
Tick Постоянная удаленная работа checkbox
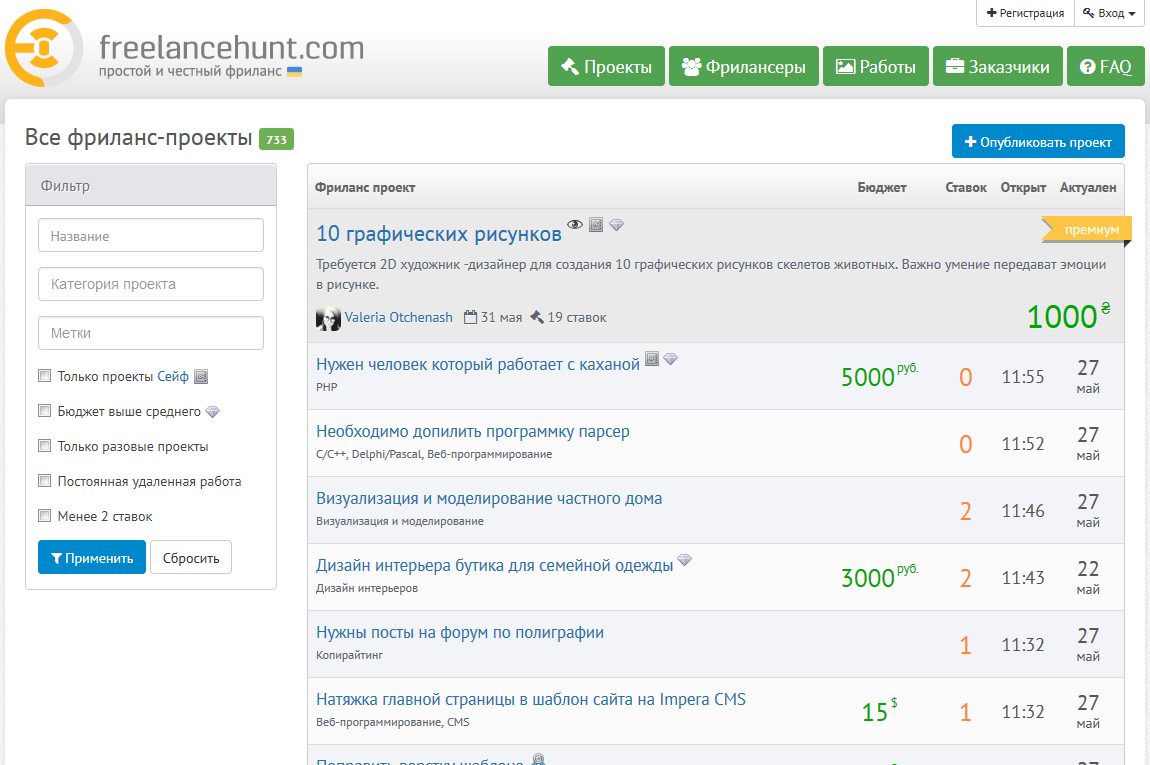(44, 481)
